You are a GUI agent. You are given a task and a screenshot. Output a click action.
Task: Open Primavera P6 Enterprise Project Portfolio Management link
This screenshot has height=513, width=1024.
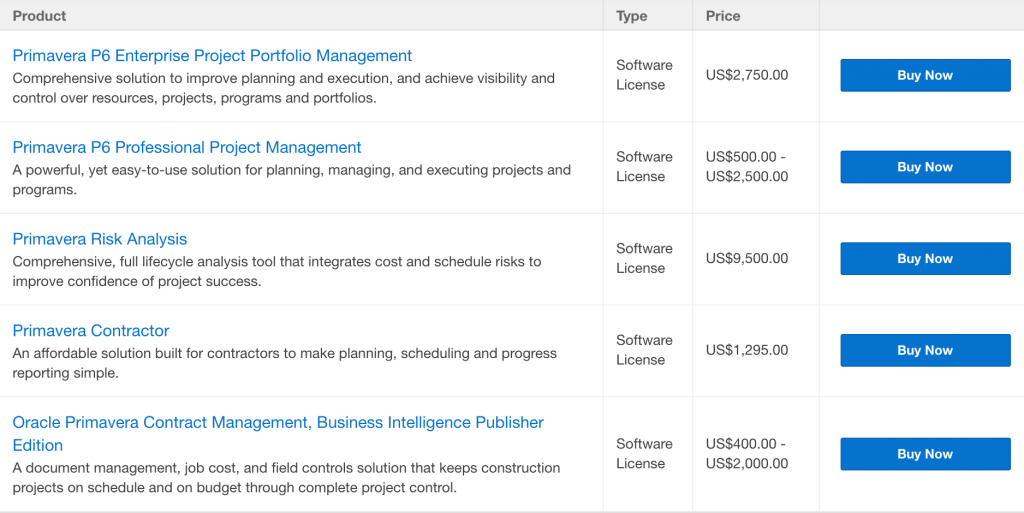click(212, 55)
